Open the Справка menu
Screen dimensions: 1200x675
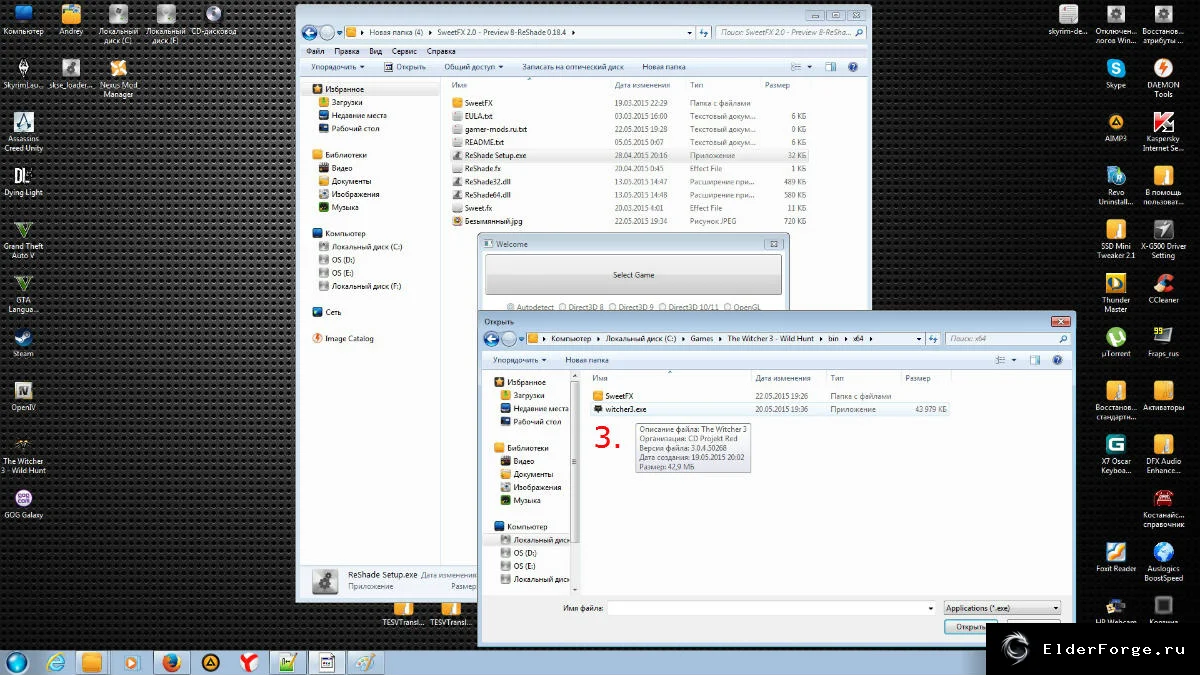[x=441, y=51]
